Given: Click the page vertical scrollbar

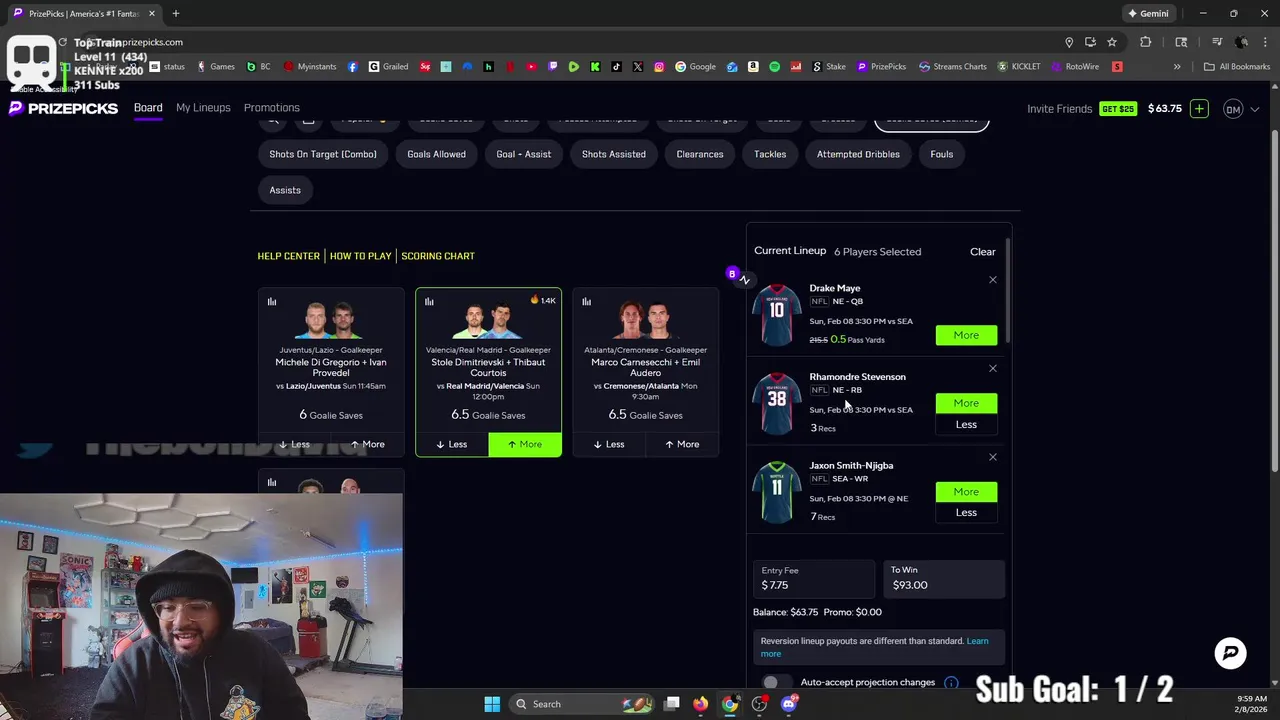Looking at the screenshot, I should tap(1274, 300).
